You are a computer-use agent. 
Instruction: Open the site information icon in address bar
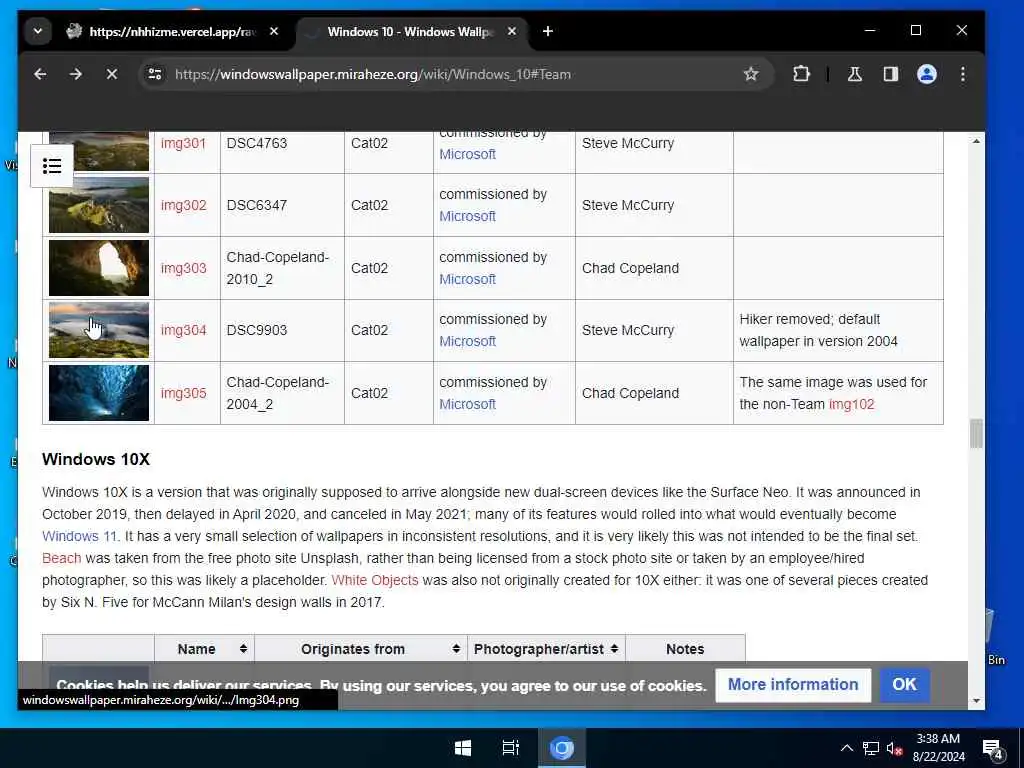tap(155, 74)
